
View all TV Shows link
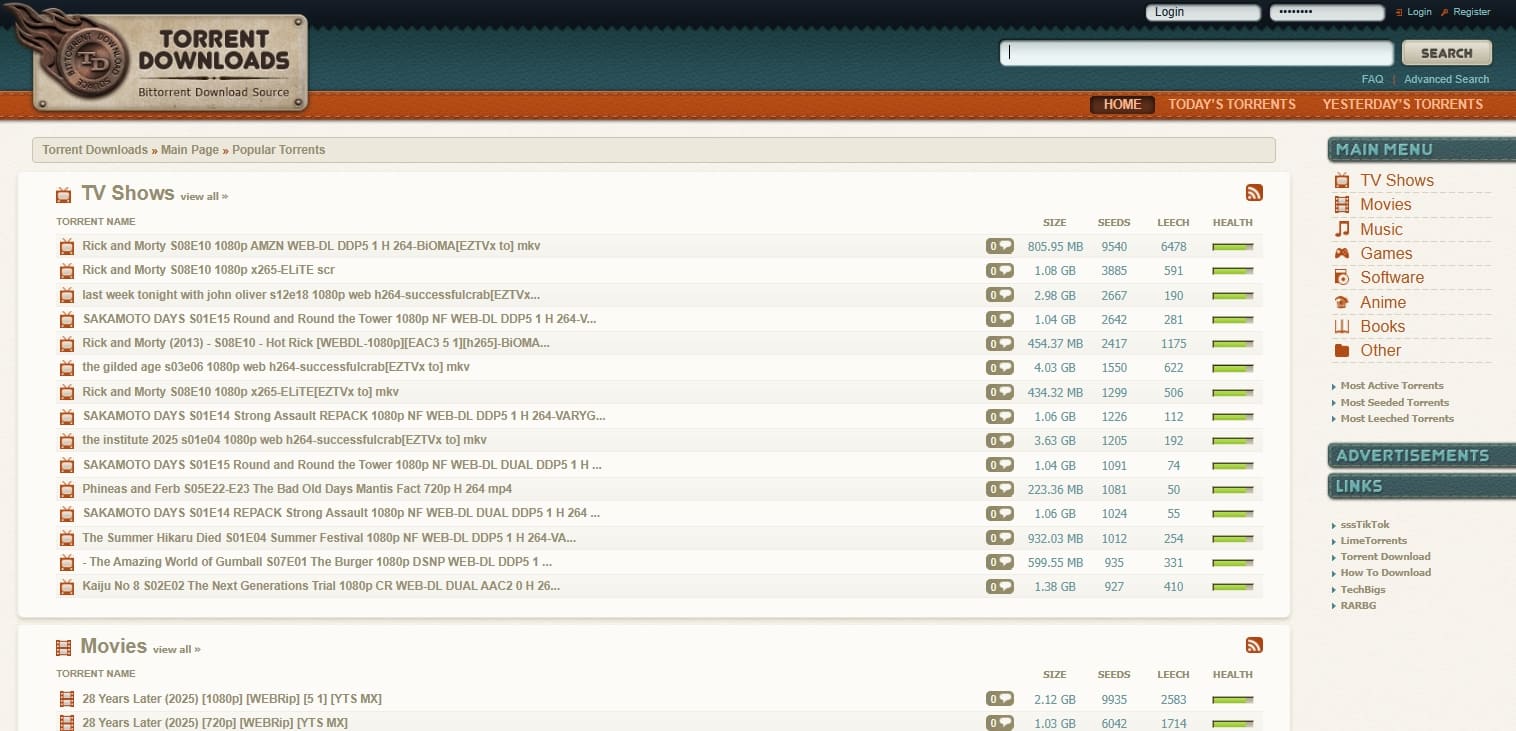pyautogui.click(x=204, y=197)
